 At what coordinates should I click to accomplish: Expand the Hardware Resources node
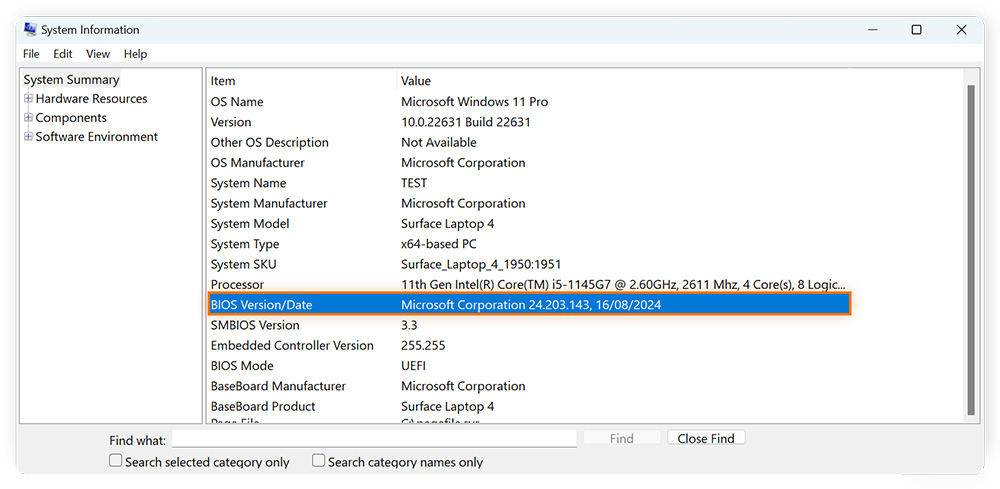click(28, 99)
